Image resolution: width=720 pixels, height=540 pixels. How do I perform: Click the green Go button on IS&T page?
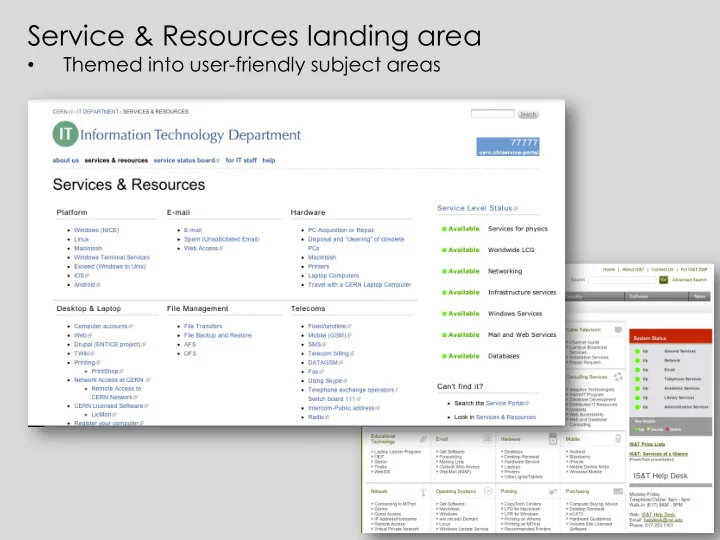pos(663,280)
